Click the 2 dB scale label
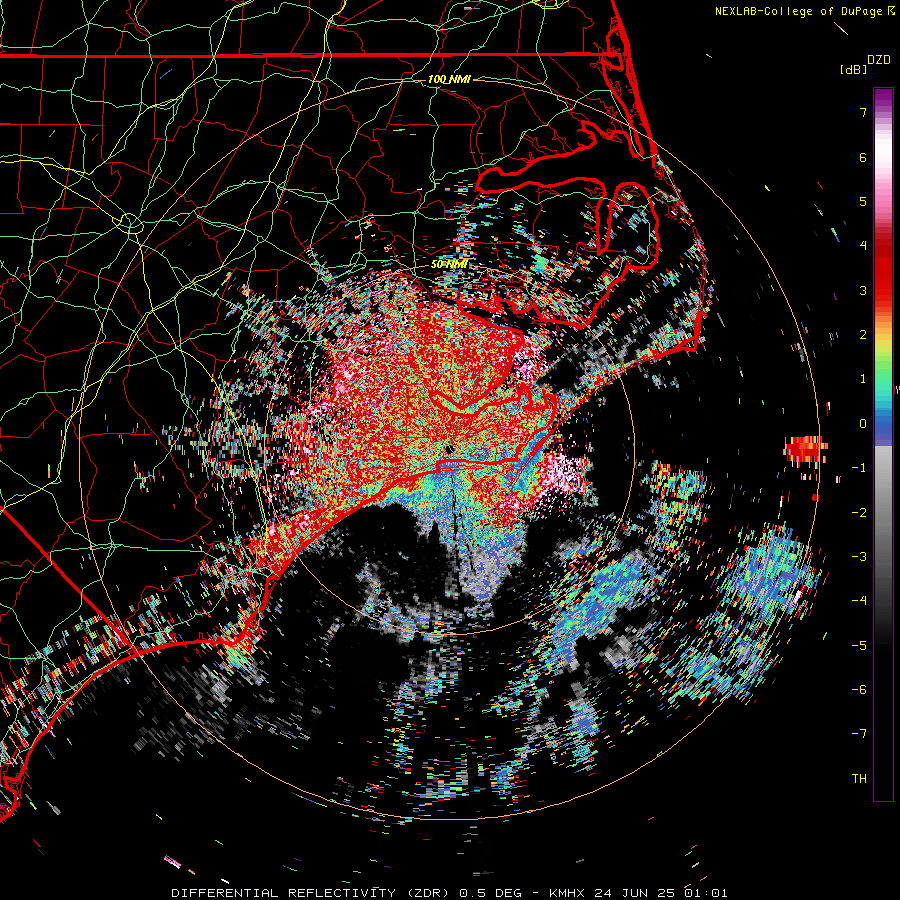900x900 pixels. click(863, 335)
